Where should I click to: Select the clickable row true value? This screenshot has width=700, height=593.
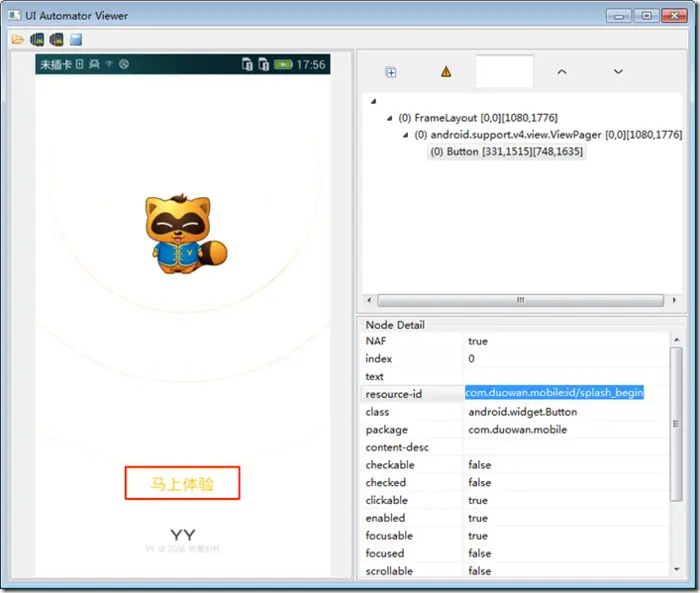tap(478, 501)
